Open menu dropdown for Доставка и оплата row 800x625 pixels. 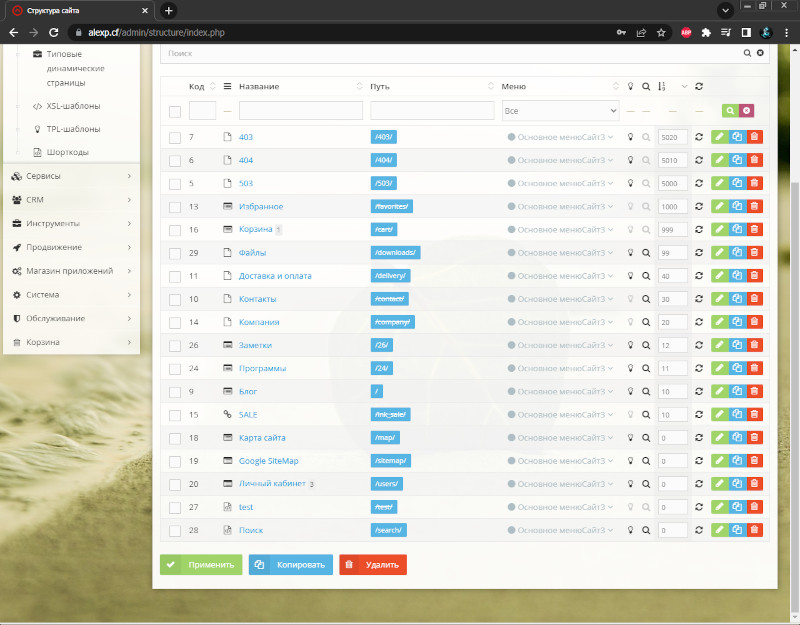pos(560,276)
